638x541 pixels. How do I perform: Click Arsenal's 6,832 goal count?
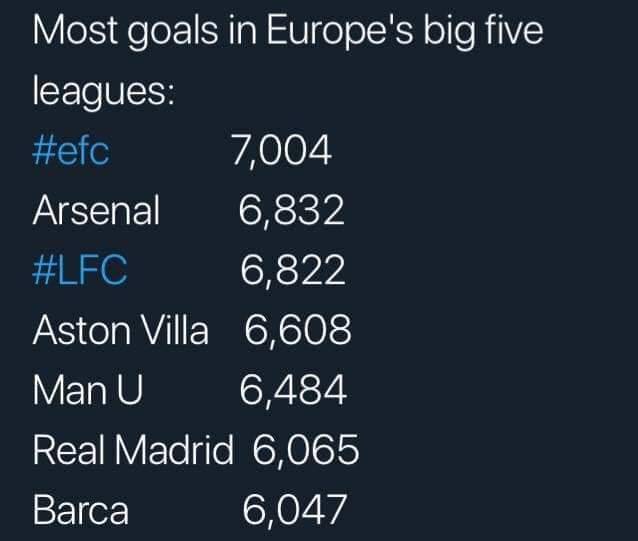[292, 211]
